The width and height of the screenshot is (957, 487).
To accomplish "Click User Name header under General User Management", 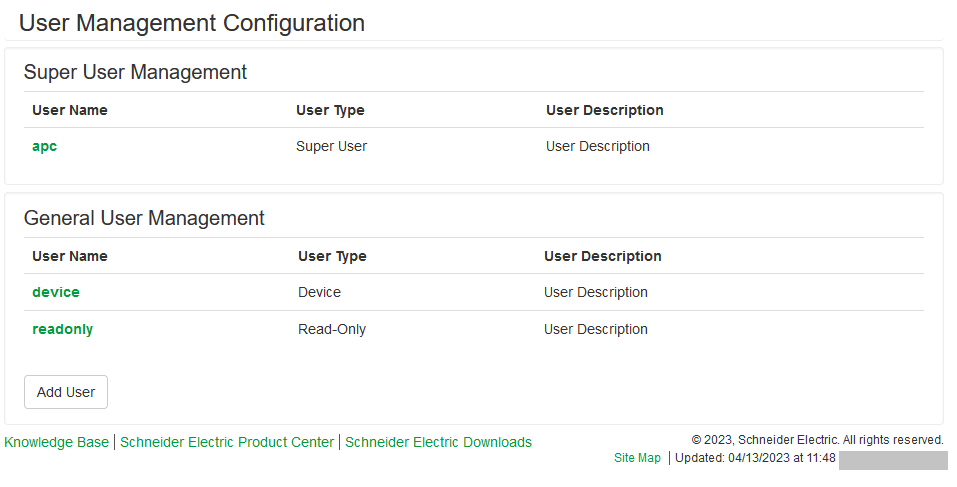I will coord(70,256).
